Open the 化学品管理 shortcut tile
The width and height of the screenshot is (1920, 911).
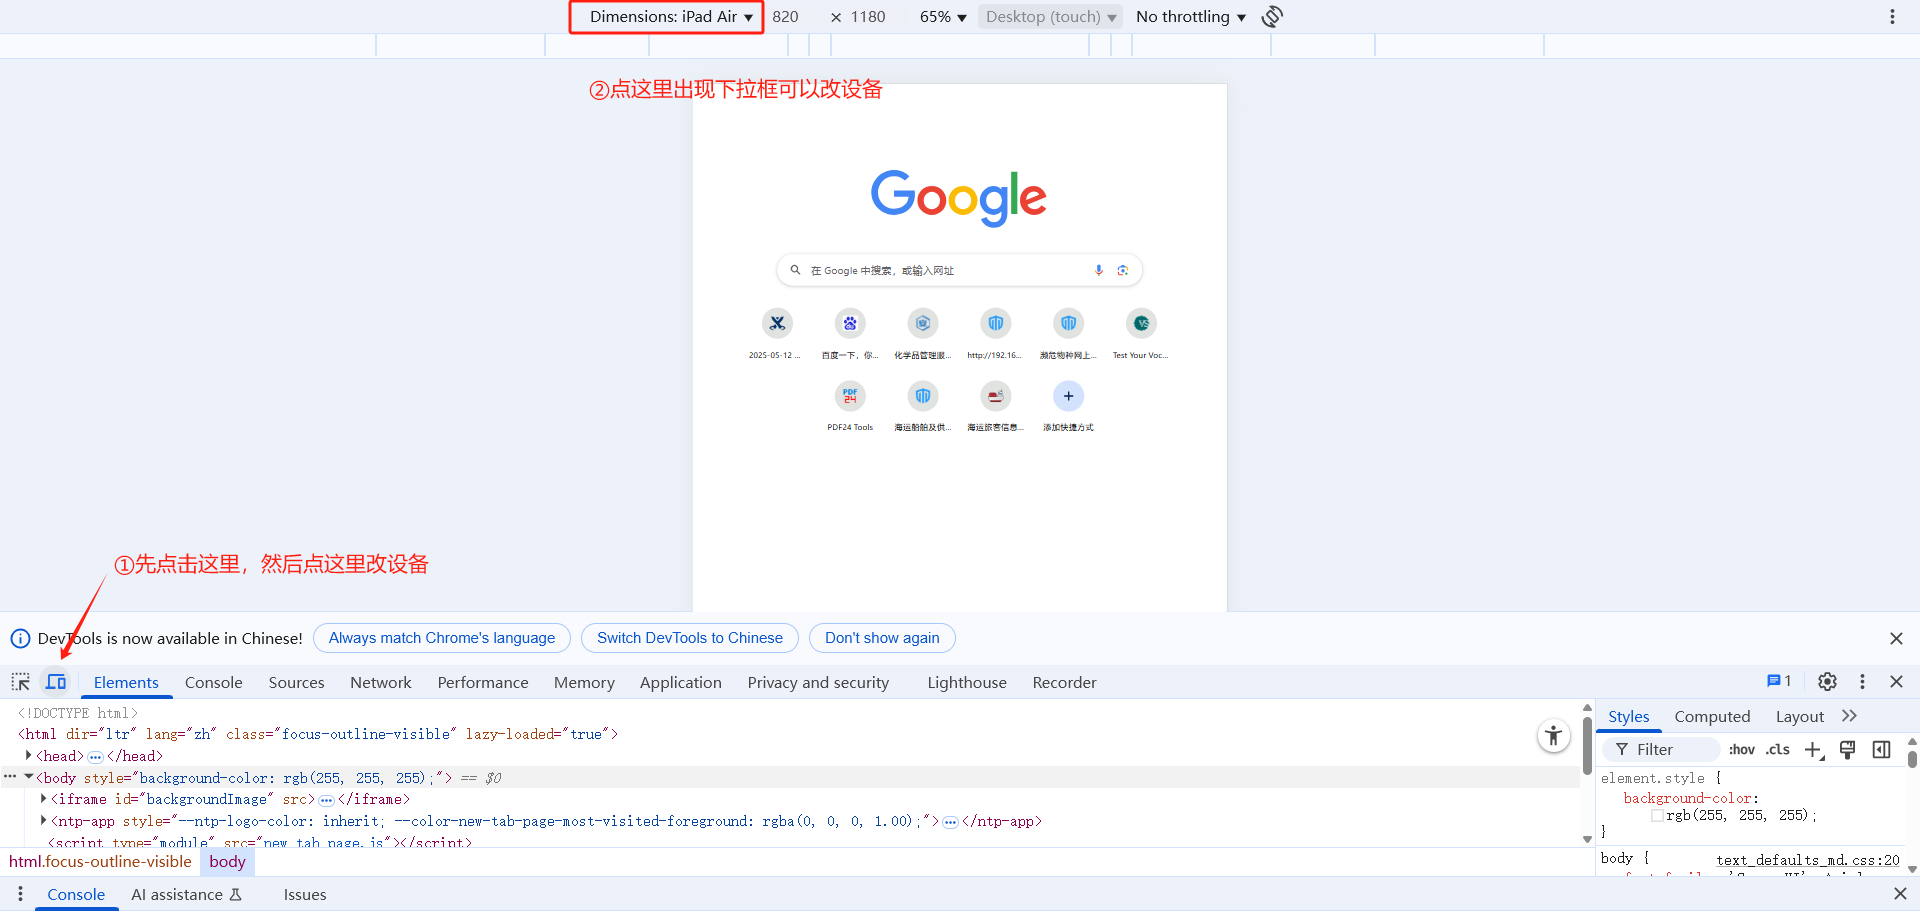pos(923,334)
